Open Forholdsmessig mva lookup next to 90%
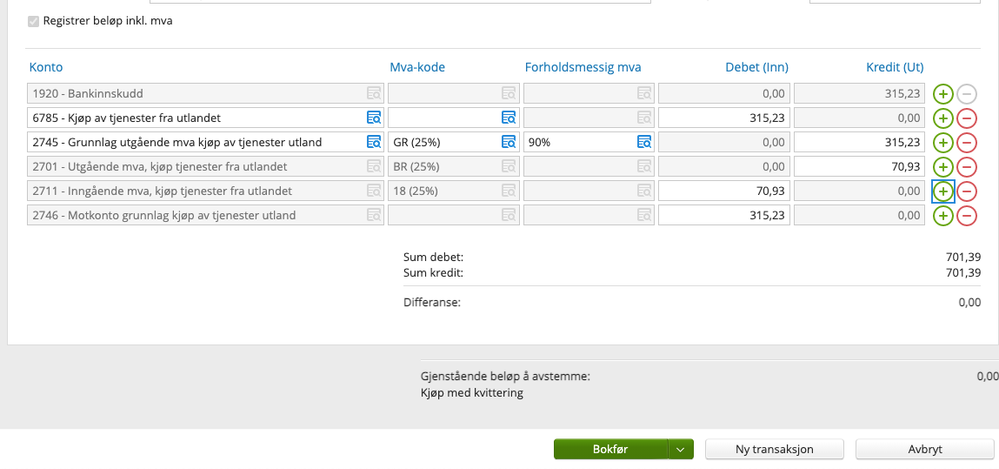 click(x=645, y=142)
